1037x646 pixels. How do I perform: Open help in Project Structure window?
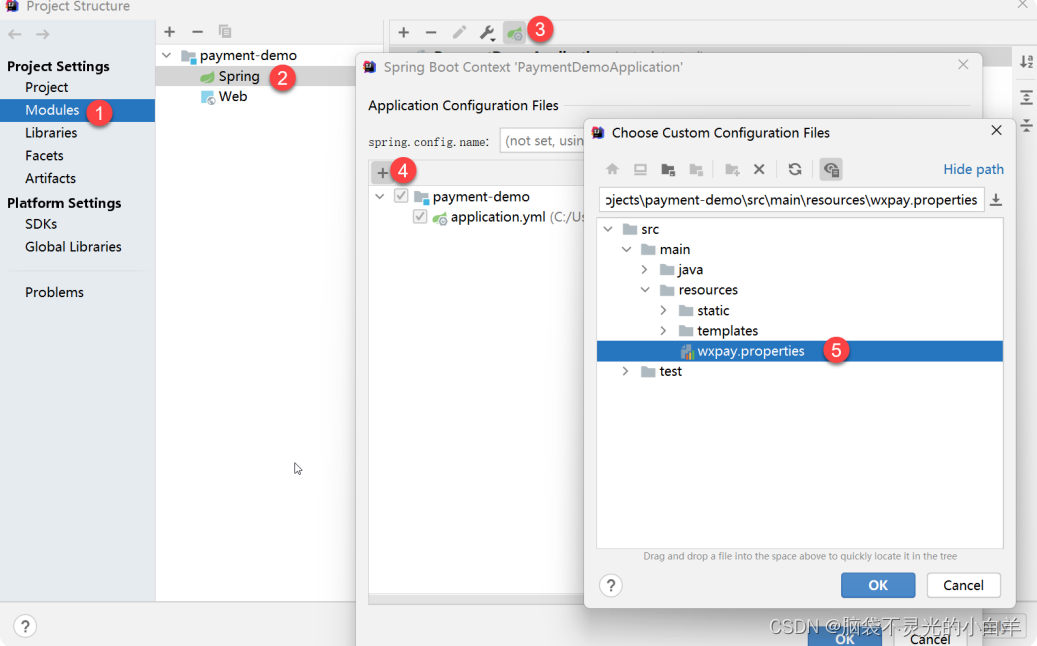(x=24, y=626)
